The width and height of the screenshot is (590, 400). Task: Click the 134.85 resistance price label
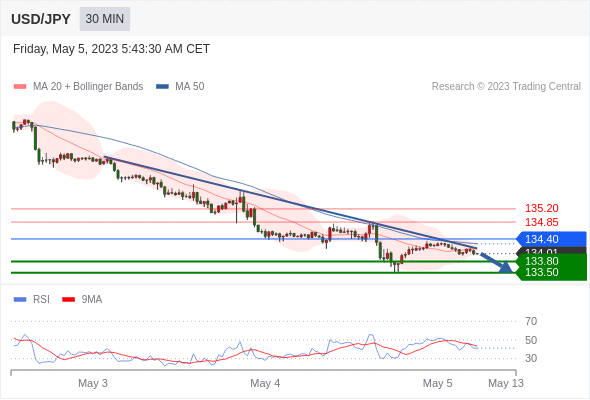(541, 222)
